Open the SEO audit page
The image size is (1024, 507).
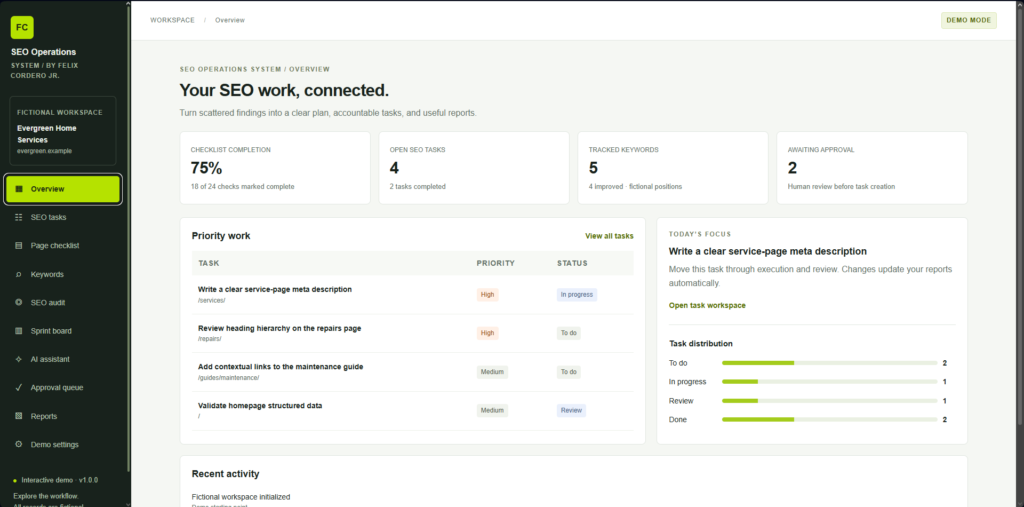pyautogui.click(x=63, y=303)
